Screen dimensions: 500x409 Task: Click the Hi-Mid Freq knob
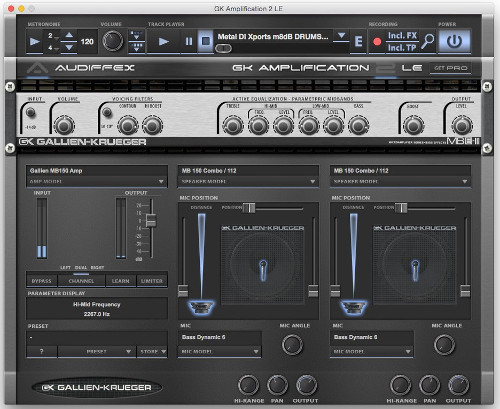coord(258,126)
